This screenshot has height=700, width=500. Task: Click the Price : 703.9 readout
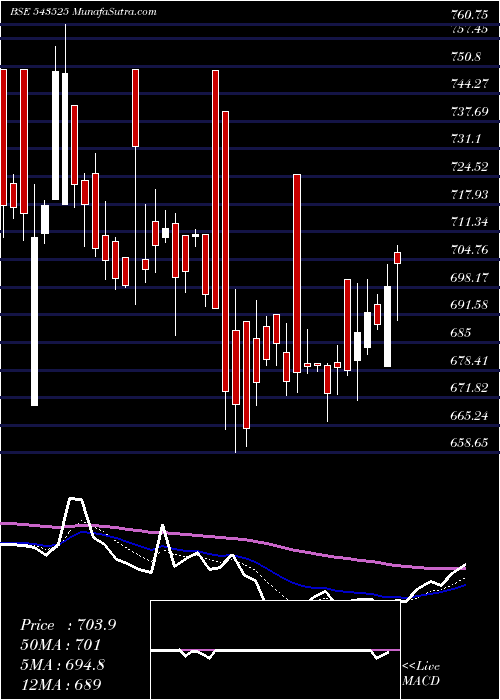tap(68, 625)
